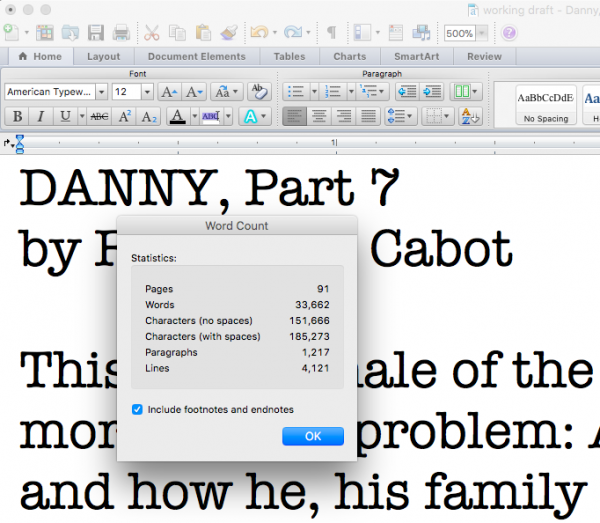Click the Clear Formatting icon

[259, 91]
